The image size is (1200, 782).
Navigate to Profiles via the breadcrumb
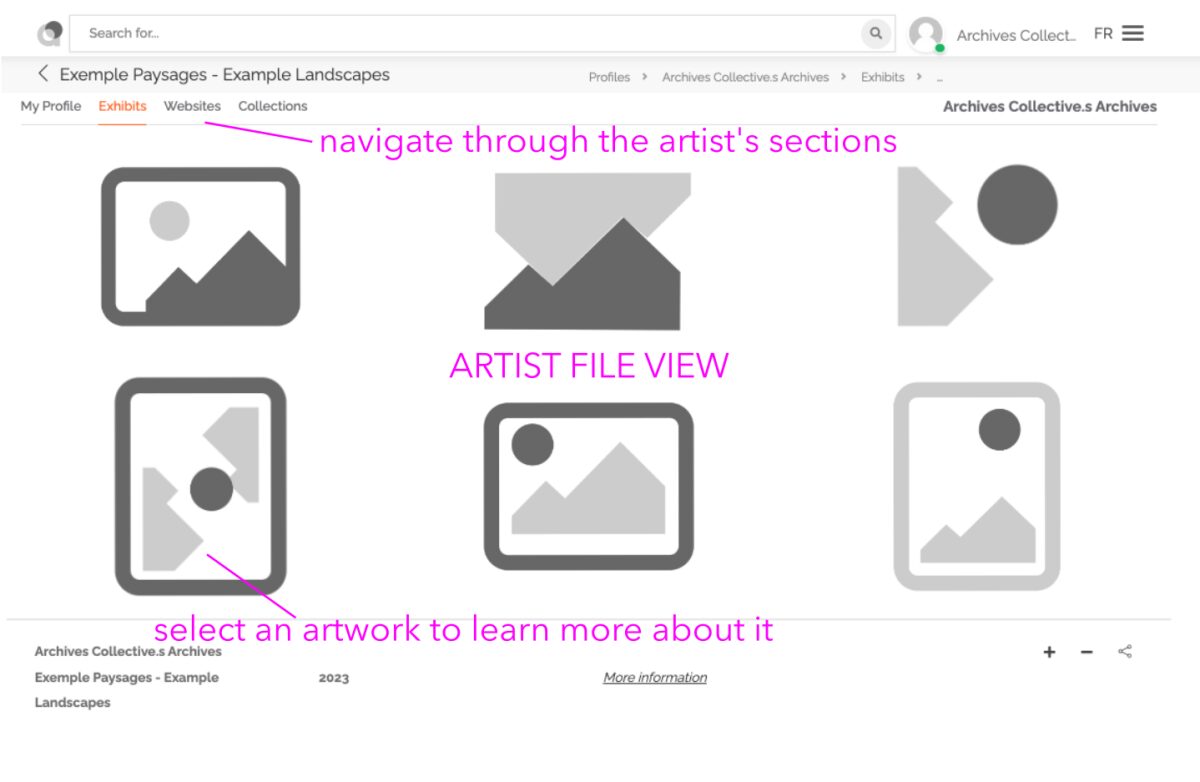tap(608, 77)
